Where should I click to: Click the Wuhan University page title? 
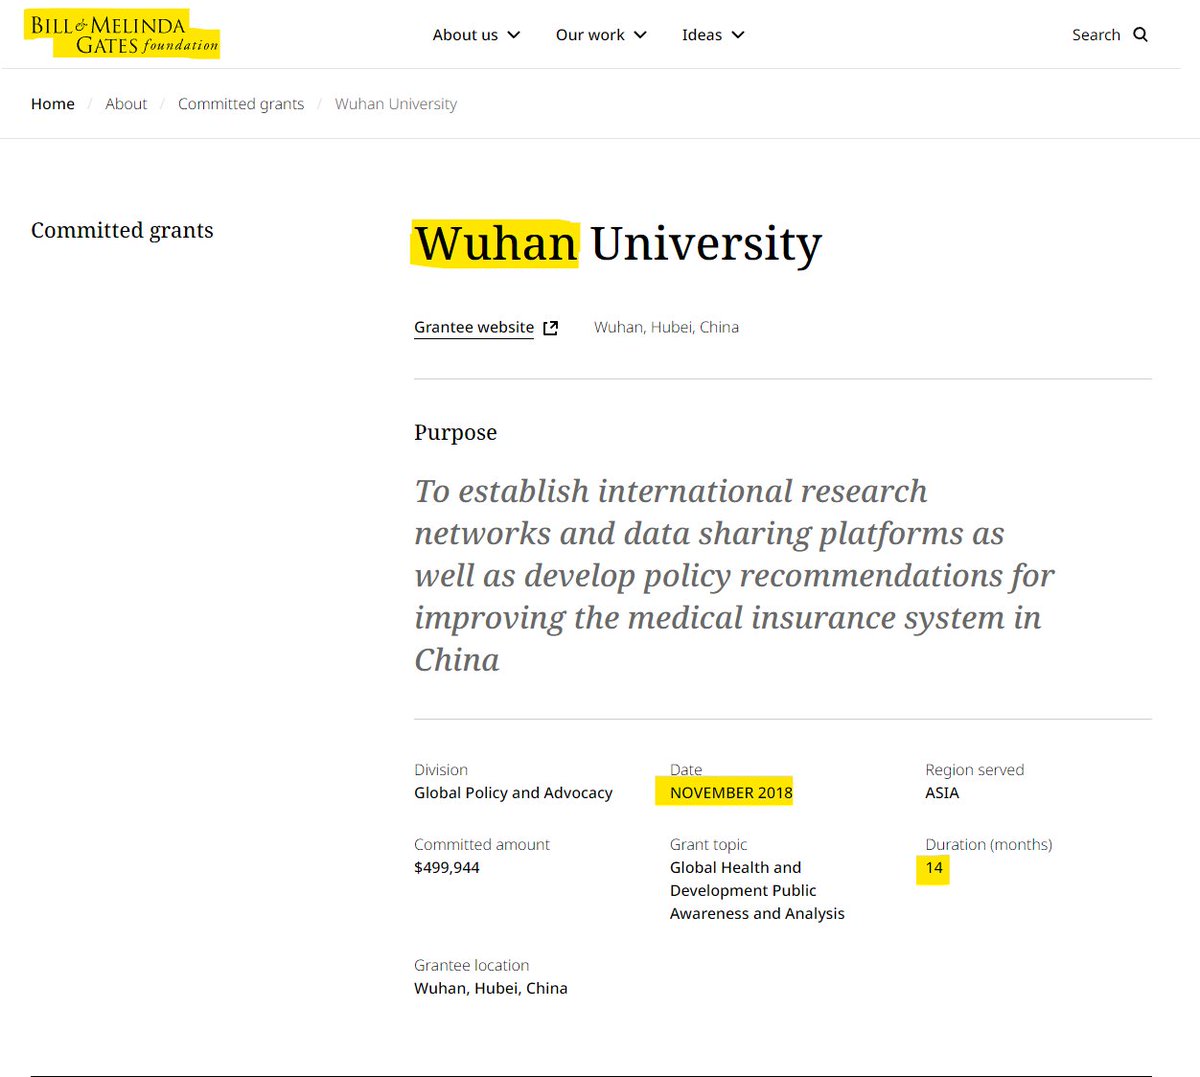618,243
